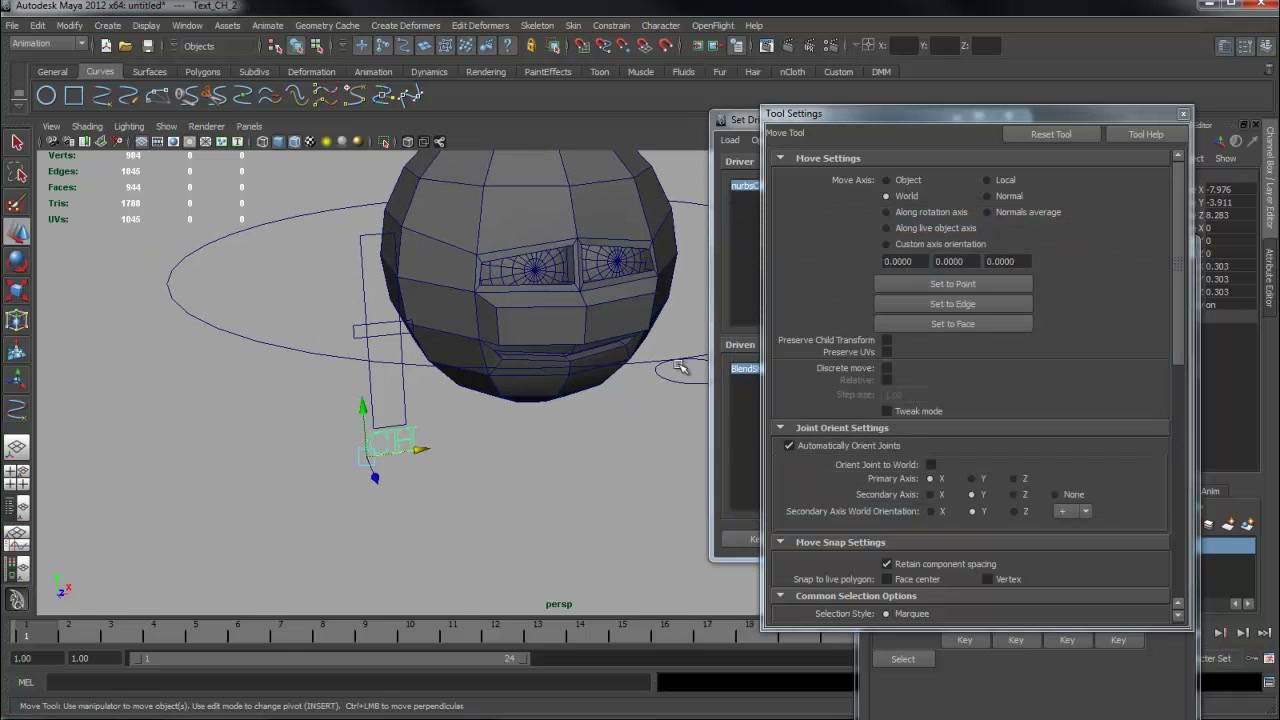1280x720 pixels.
Task: Enable Automatically Orient Joints checkbox
Action: 789,446
